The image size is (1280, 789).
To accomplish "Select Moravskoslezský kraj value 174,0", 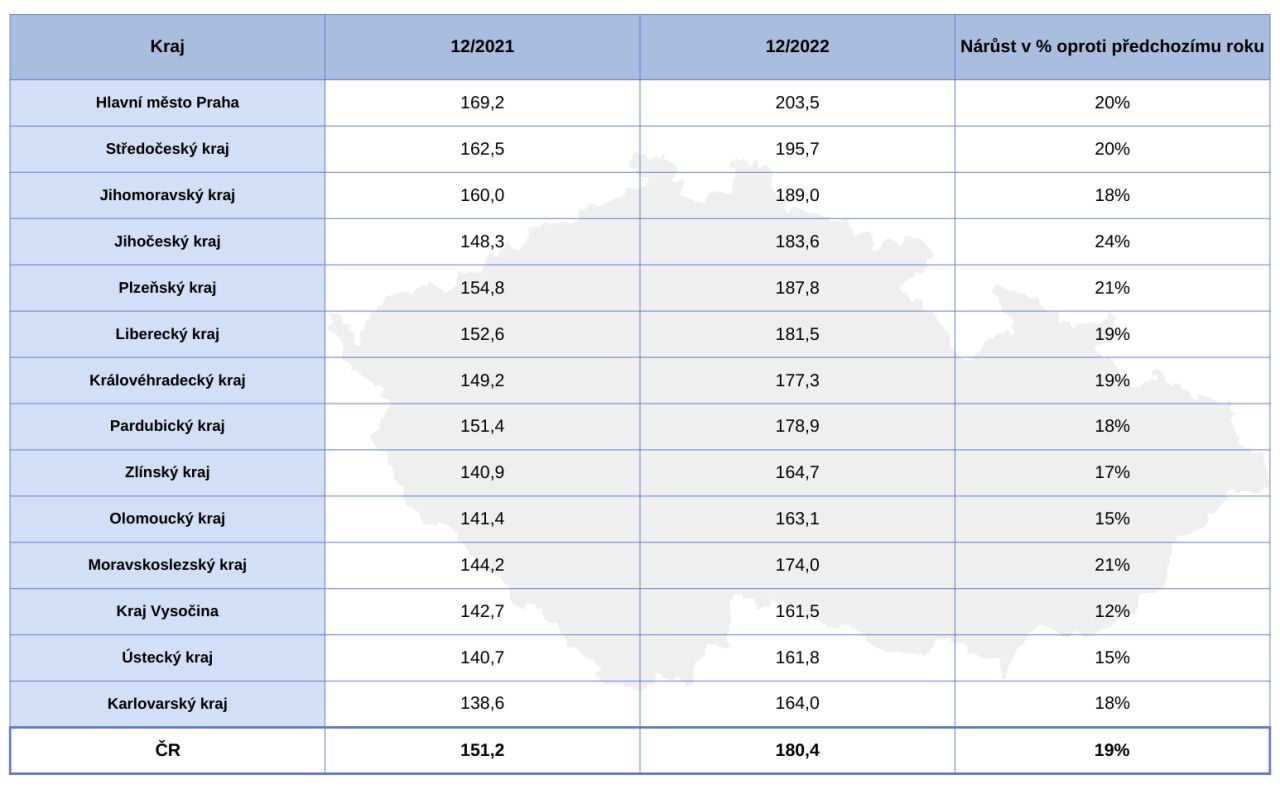I will coord(797,565).
